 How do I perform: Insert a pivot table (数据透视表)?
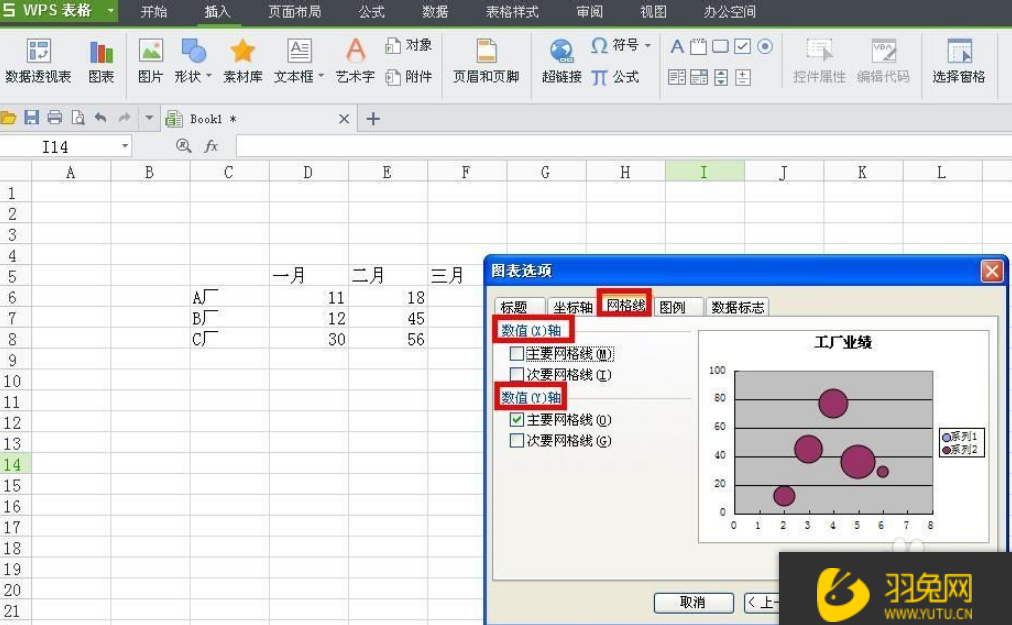tap(38, 61)
